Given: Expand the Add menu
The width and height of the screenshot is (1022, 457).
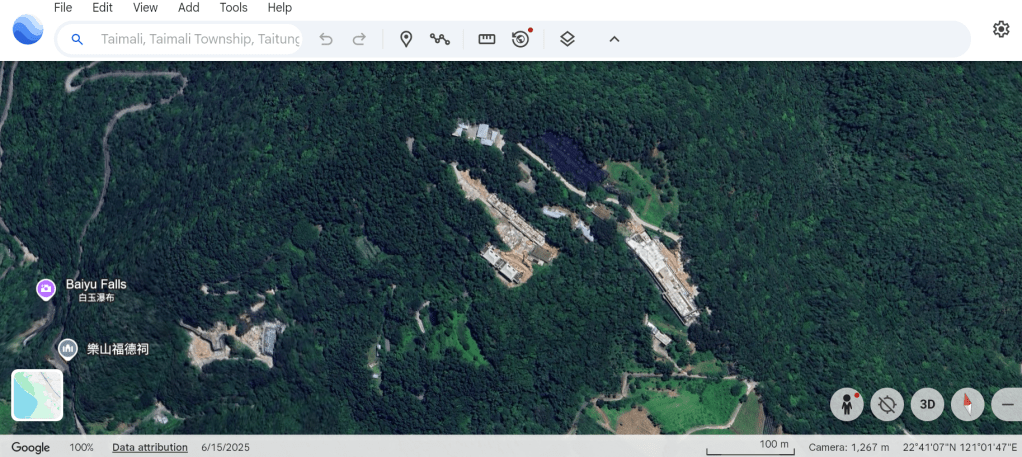Looking at the screenshot, I should coord(189,8).
